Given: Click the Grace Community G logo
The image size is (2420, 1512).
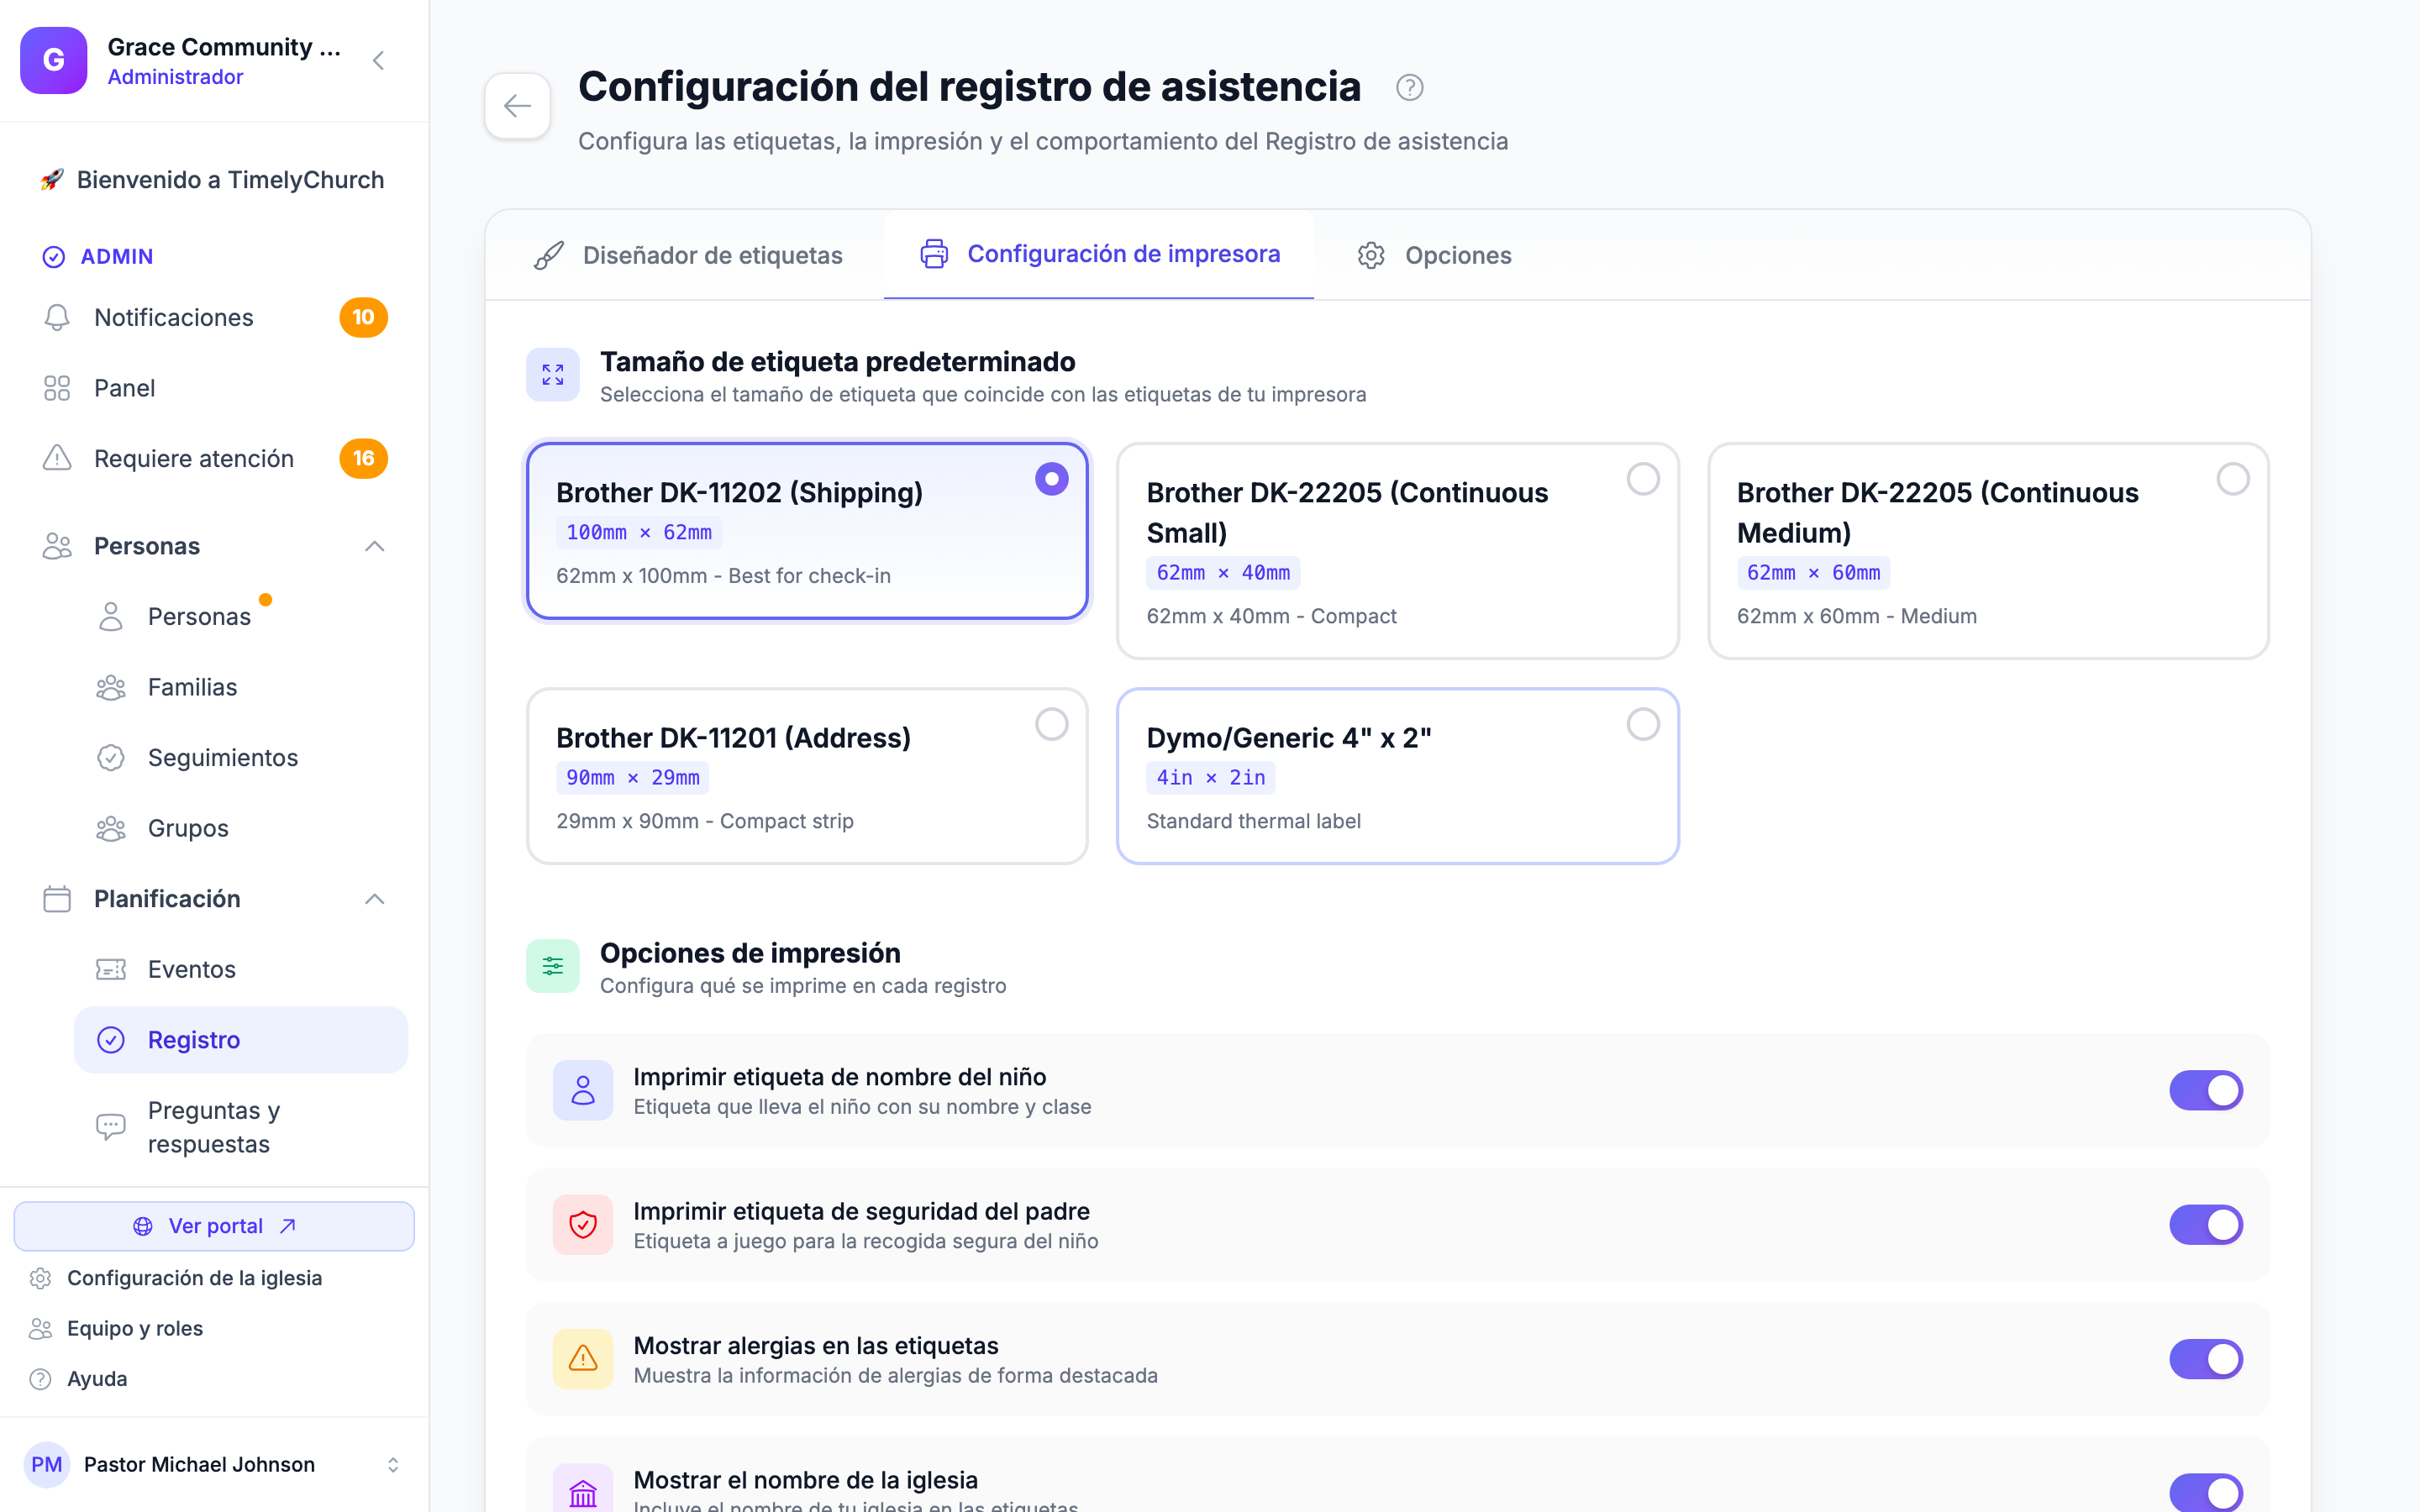Looking at the screenshot, I should [54, 61].
